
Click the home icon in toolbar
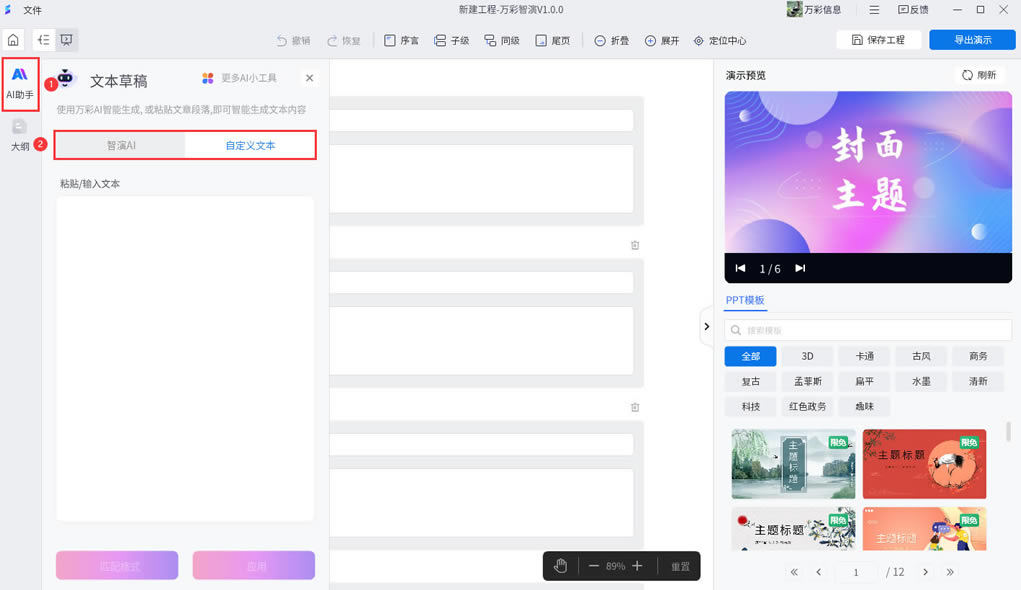pyautogui.click(x=13, y=40)
